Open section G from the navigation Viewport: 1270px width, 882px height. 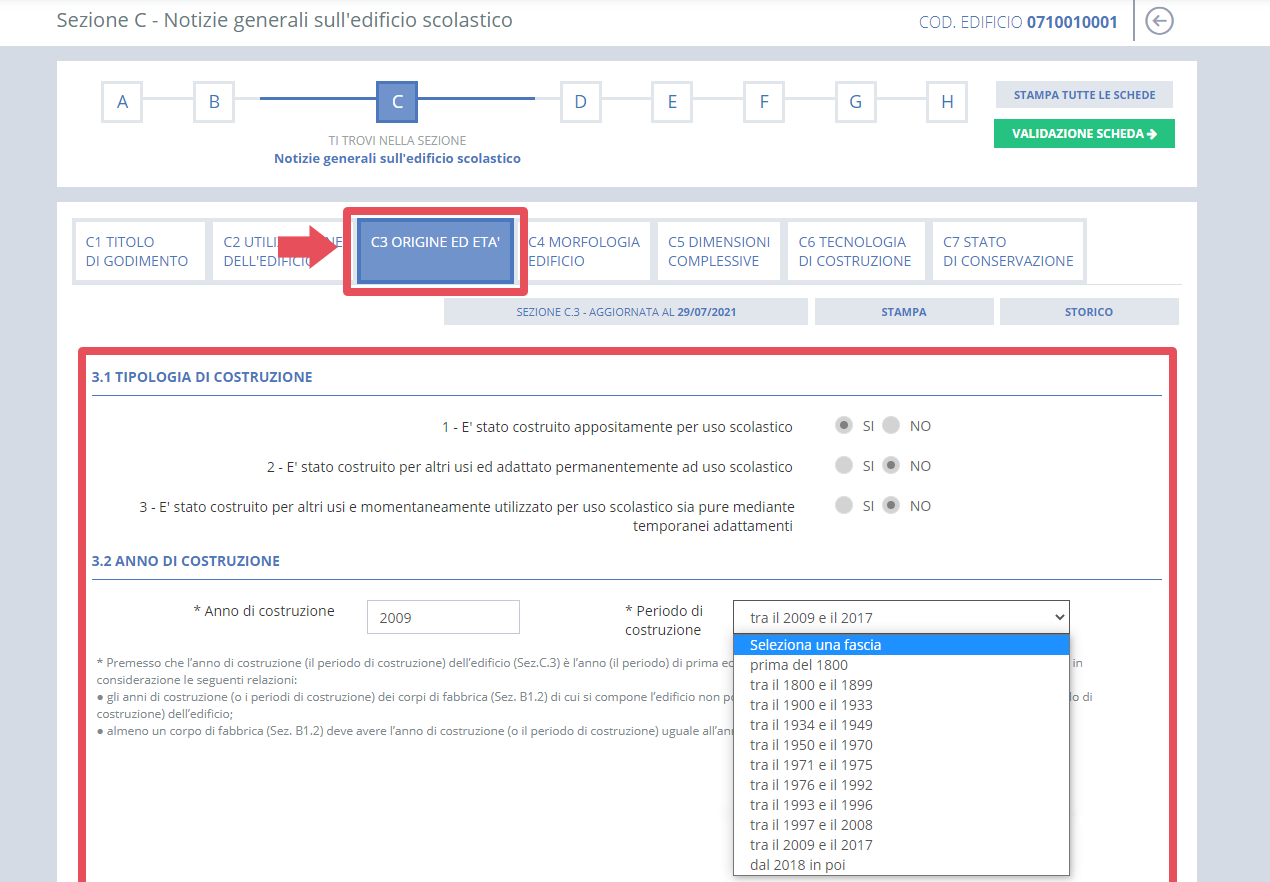(855, 101)
